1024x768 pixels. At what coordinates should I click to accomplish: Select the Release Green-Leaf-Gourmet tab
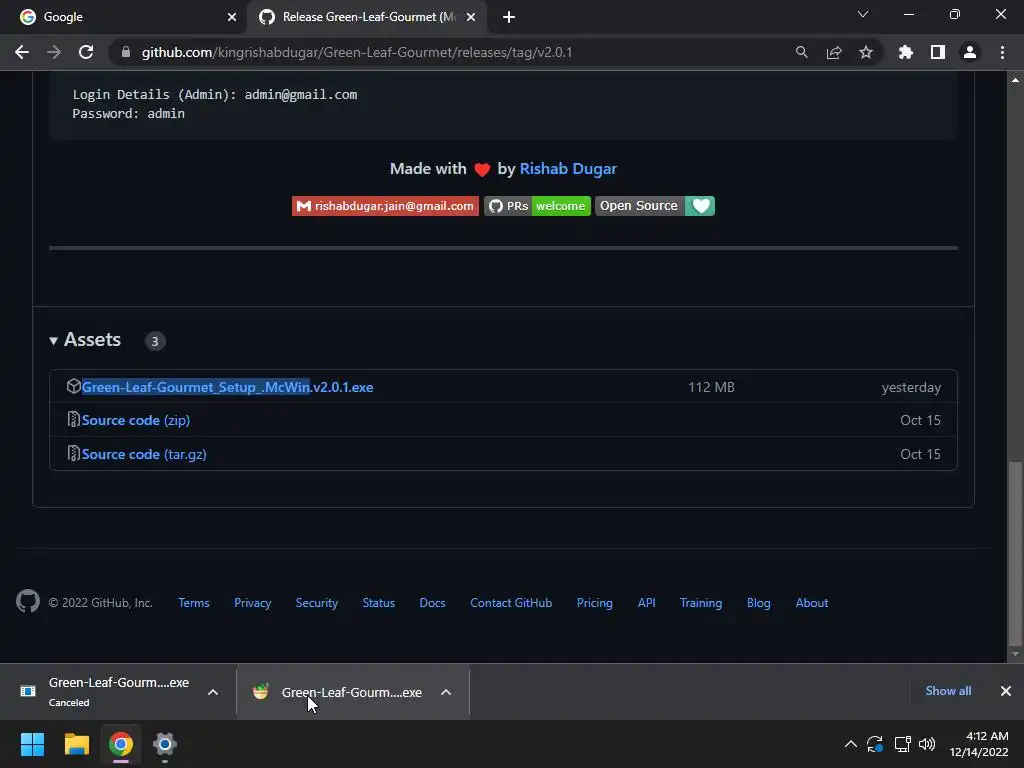(366, 17)
